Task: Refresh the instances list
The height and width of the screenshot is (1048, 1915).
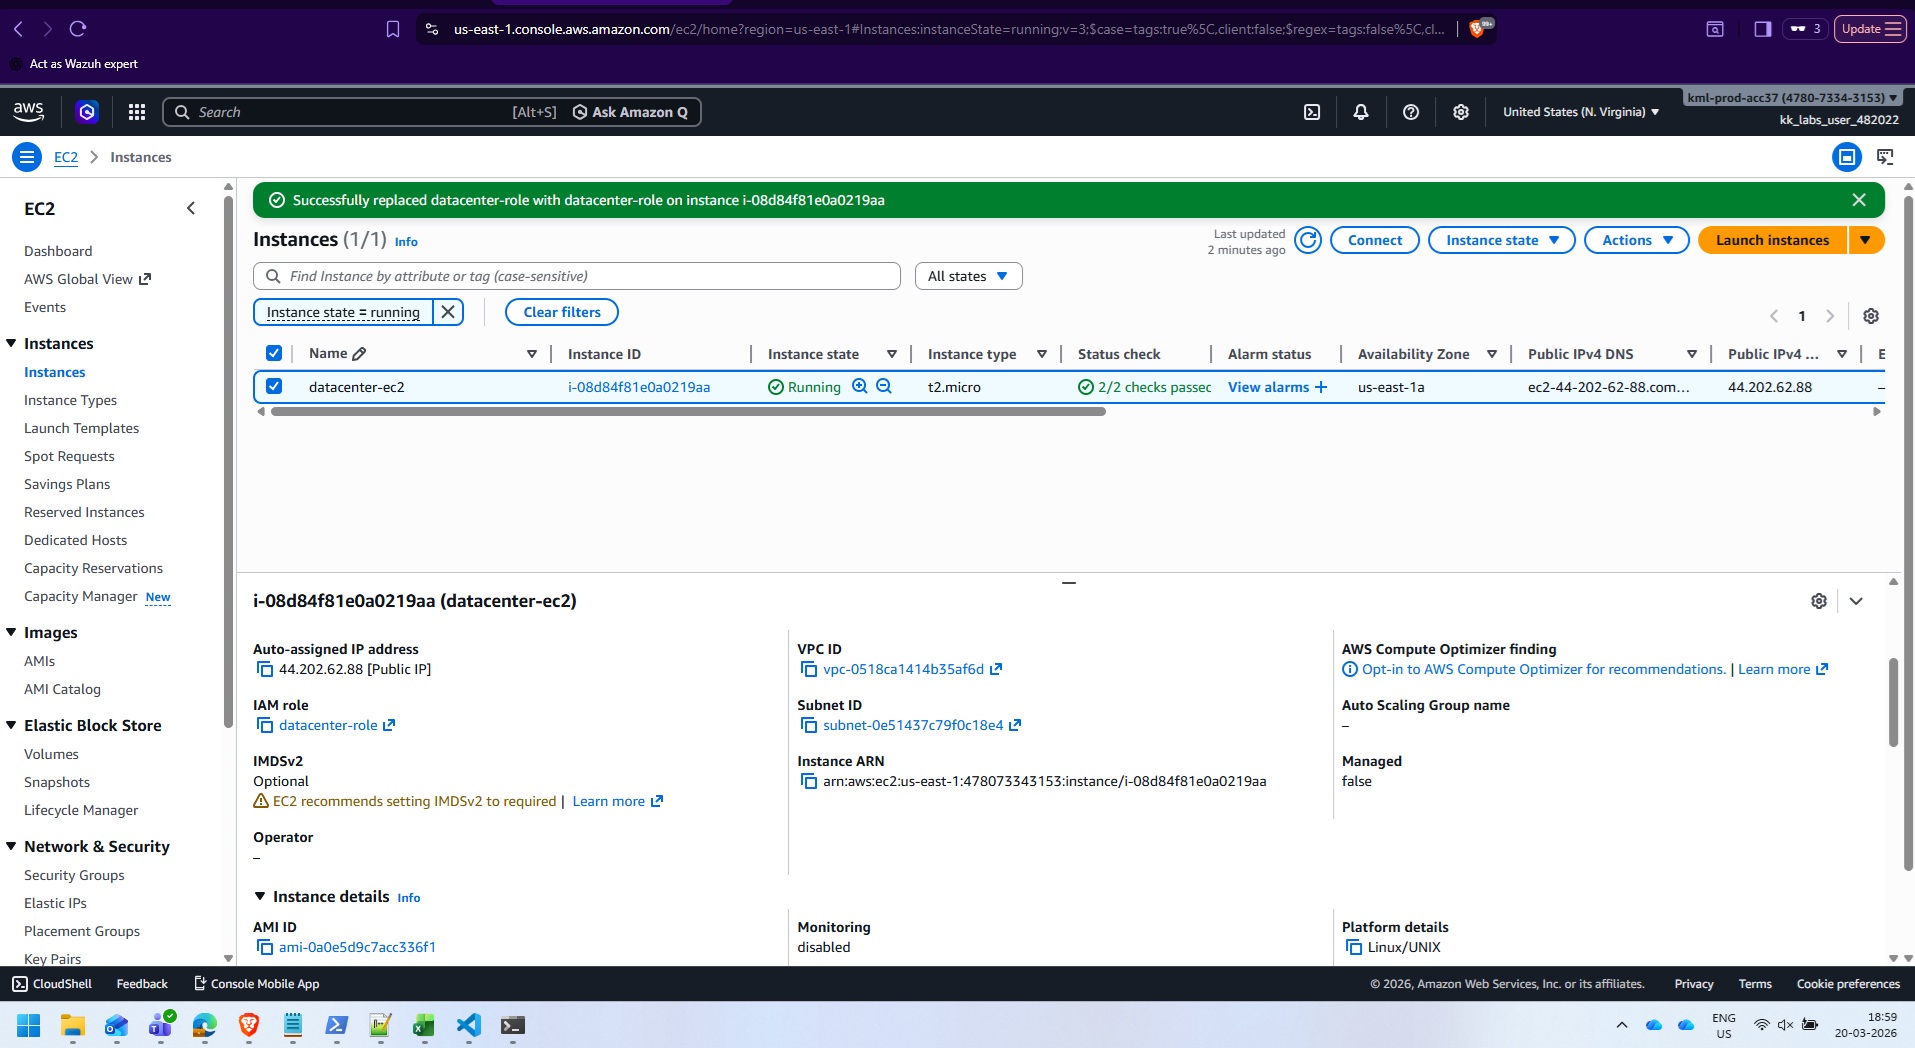Action: coord(1308,240)
